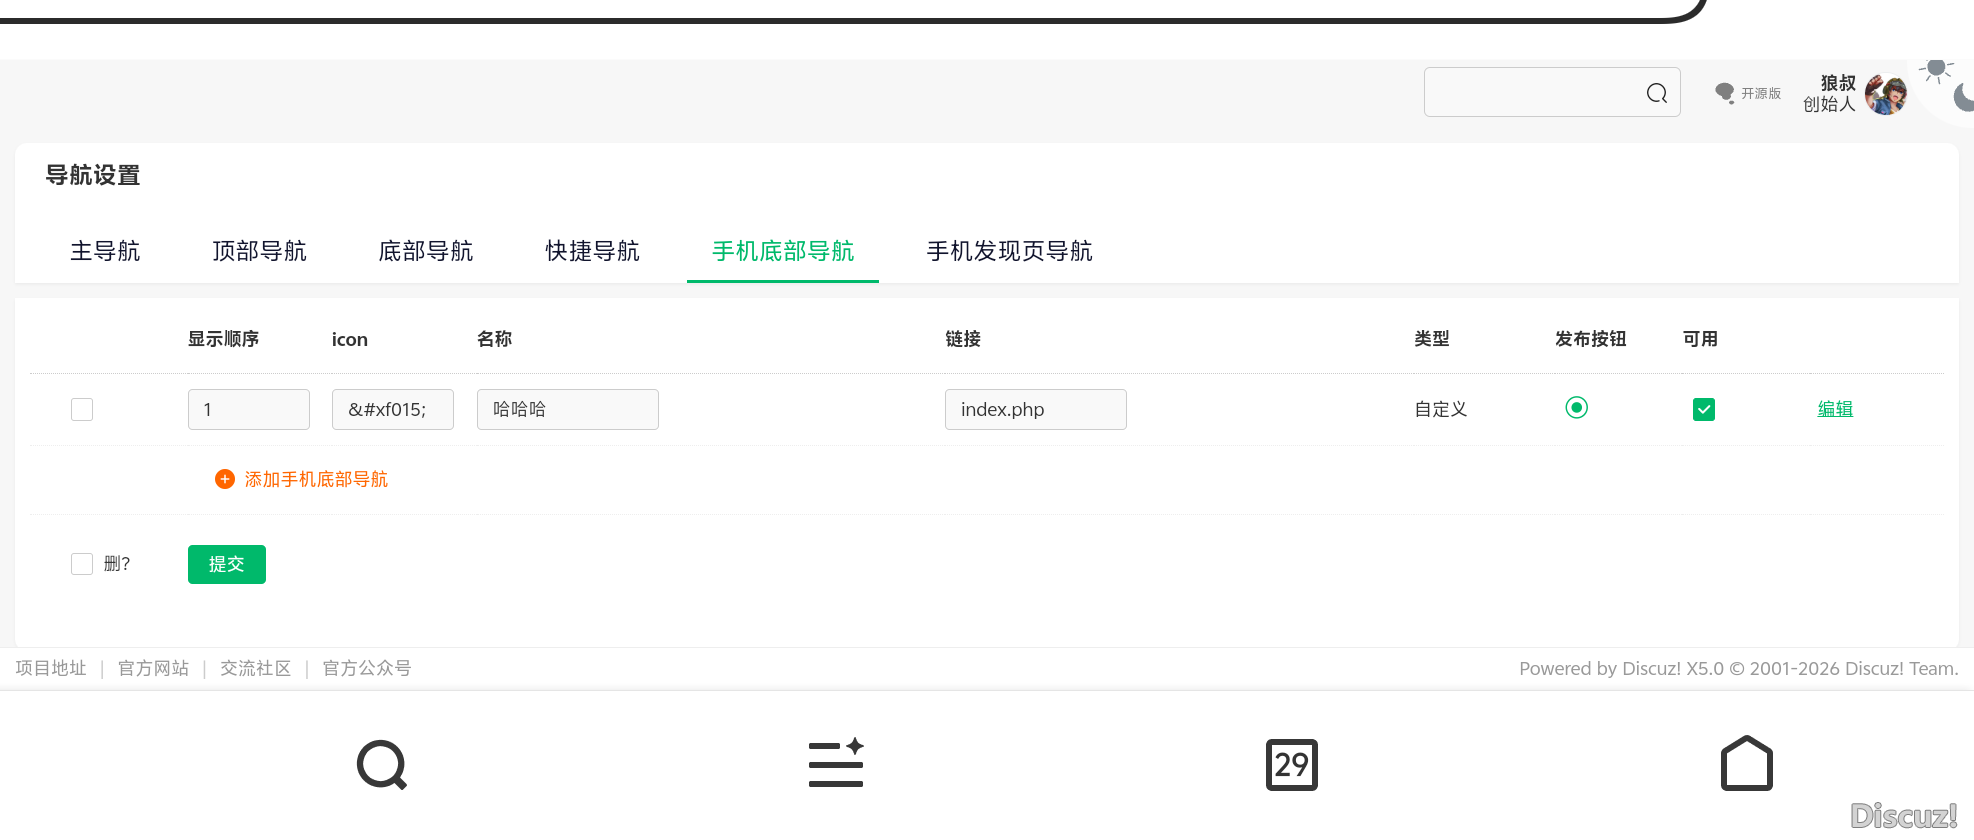Open the 主导航 tab
1974x840 pixels.
click(x=105, y=251)
